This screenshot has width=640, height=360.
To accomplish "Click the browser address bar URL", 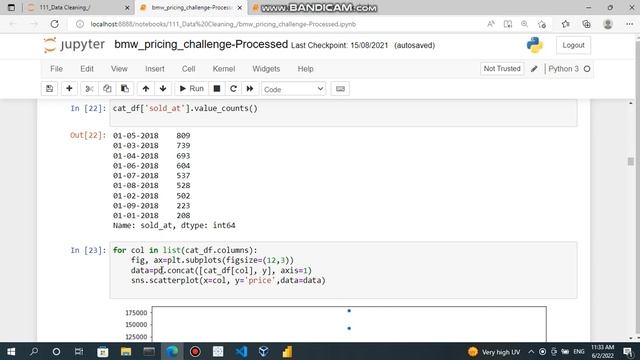I will point(223,24).
